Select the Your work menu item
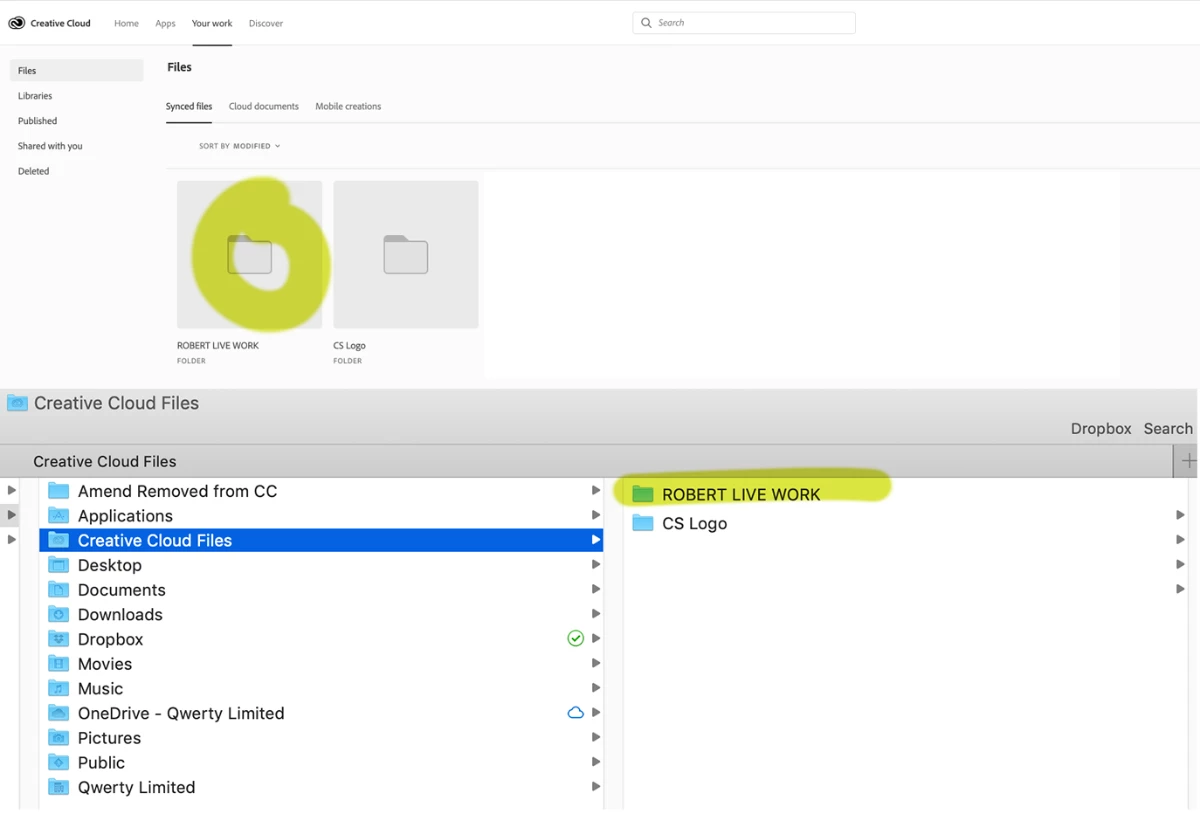This screenshot has height=814, width=1200. pyautogui.click(x=212, y=23)
